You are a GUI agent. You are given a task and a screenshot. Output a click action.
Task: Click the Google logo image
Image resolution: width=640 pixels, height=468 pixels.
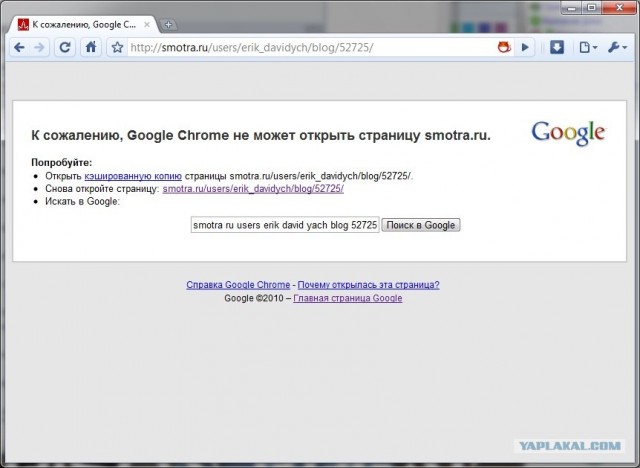(568, 133)
